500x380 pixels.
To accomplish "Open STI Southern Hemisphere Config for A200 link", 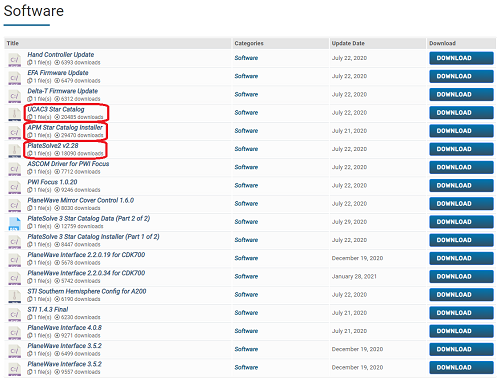I will 87,291.
